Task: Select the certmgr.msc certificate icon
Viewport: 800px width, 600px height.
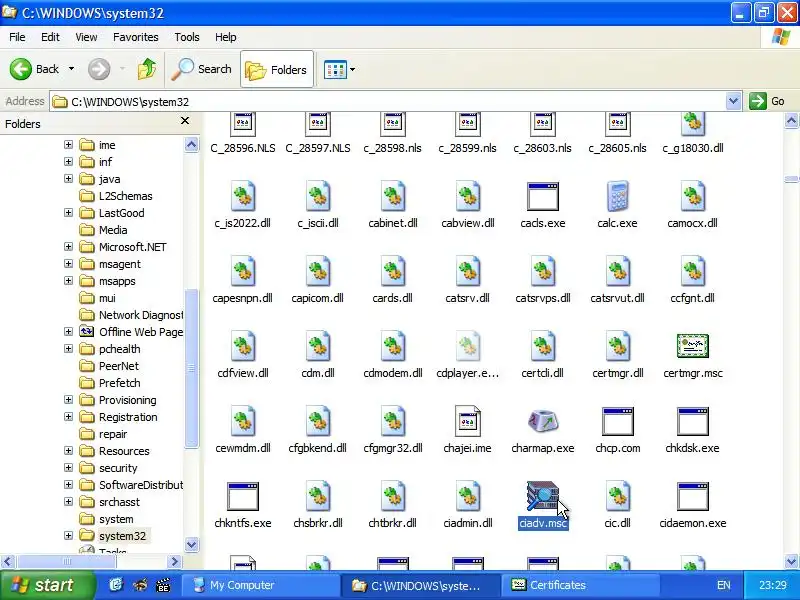Action: [x=692, y=346]
